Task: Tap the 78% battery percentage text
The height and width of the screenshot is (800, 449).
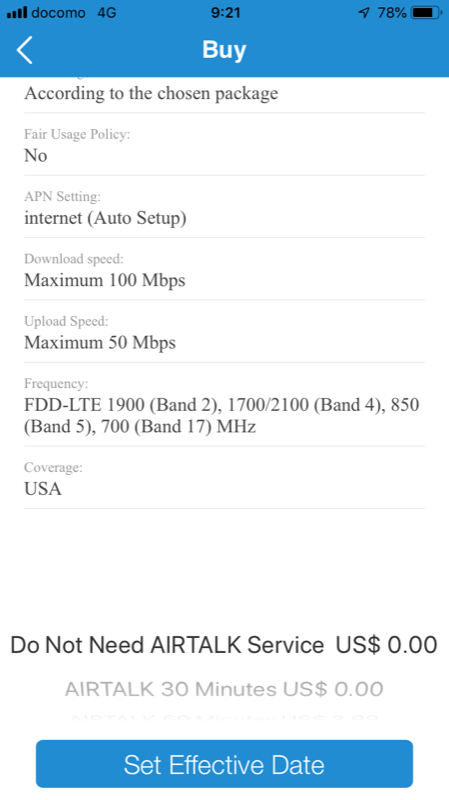Action: point(392,13)
